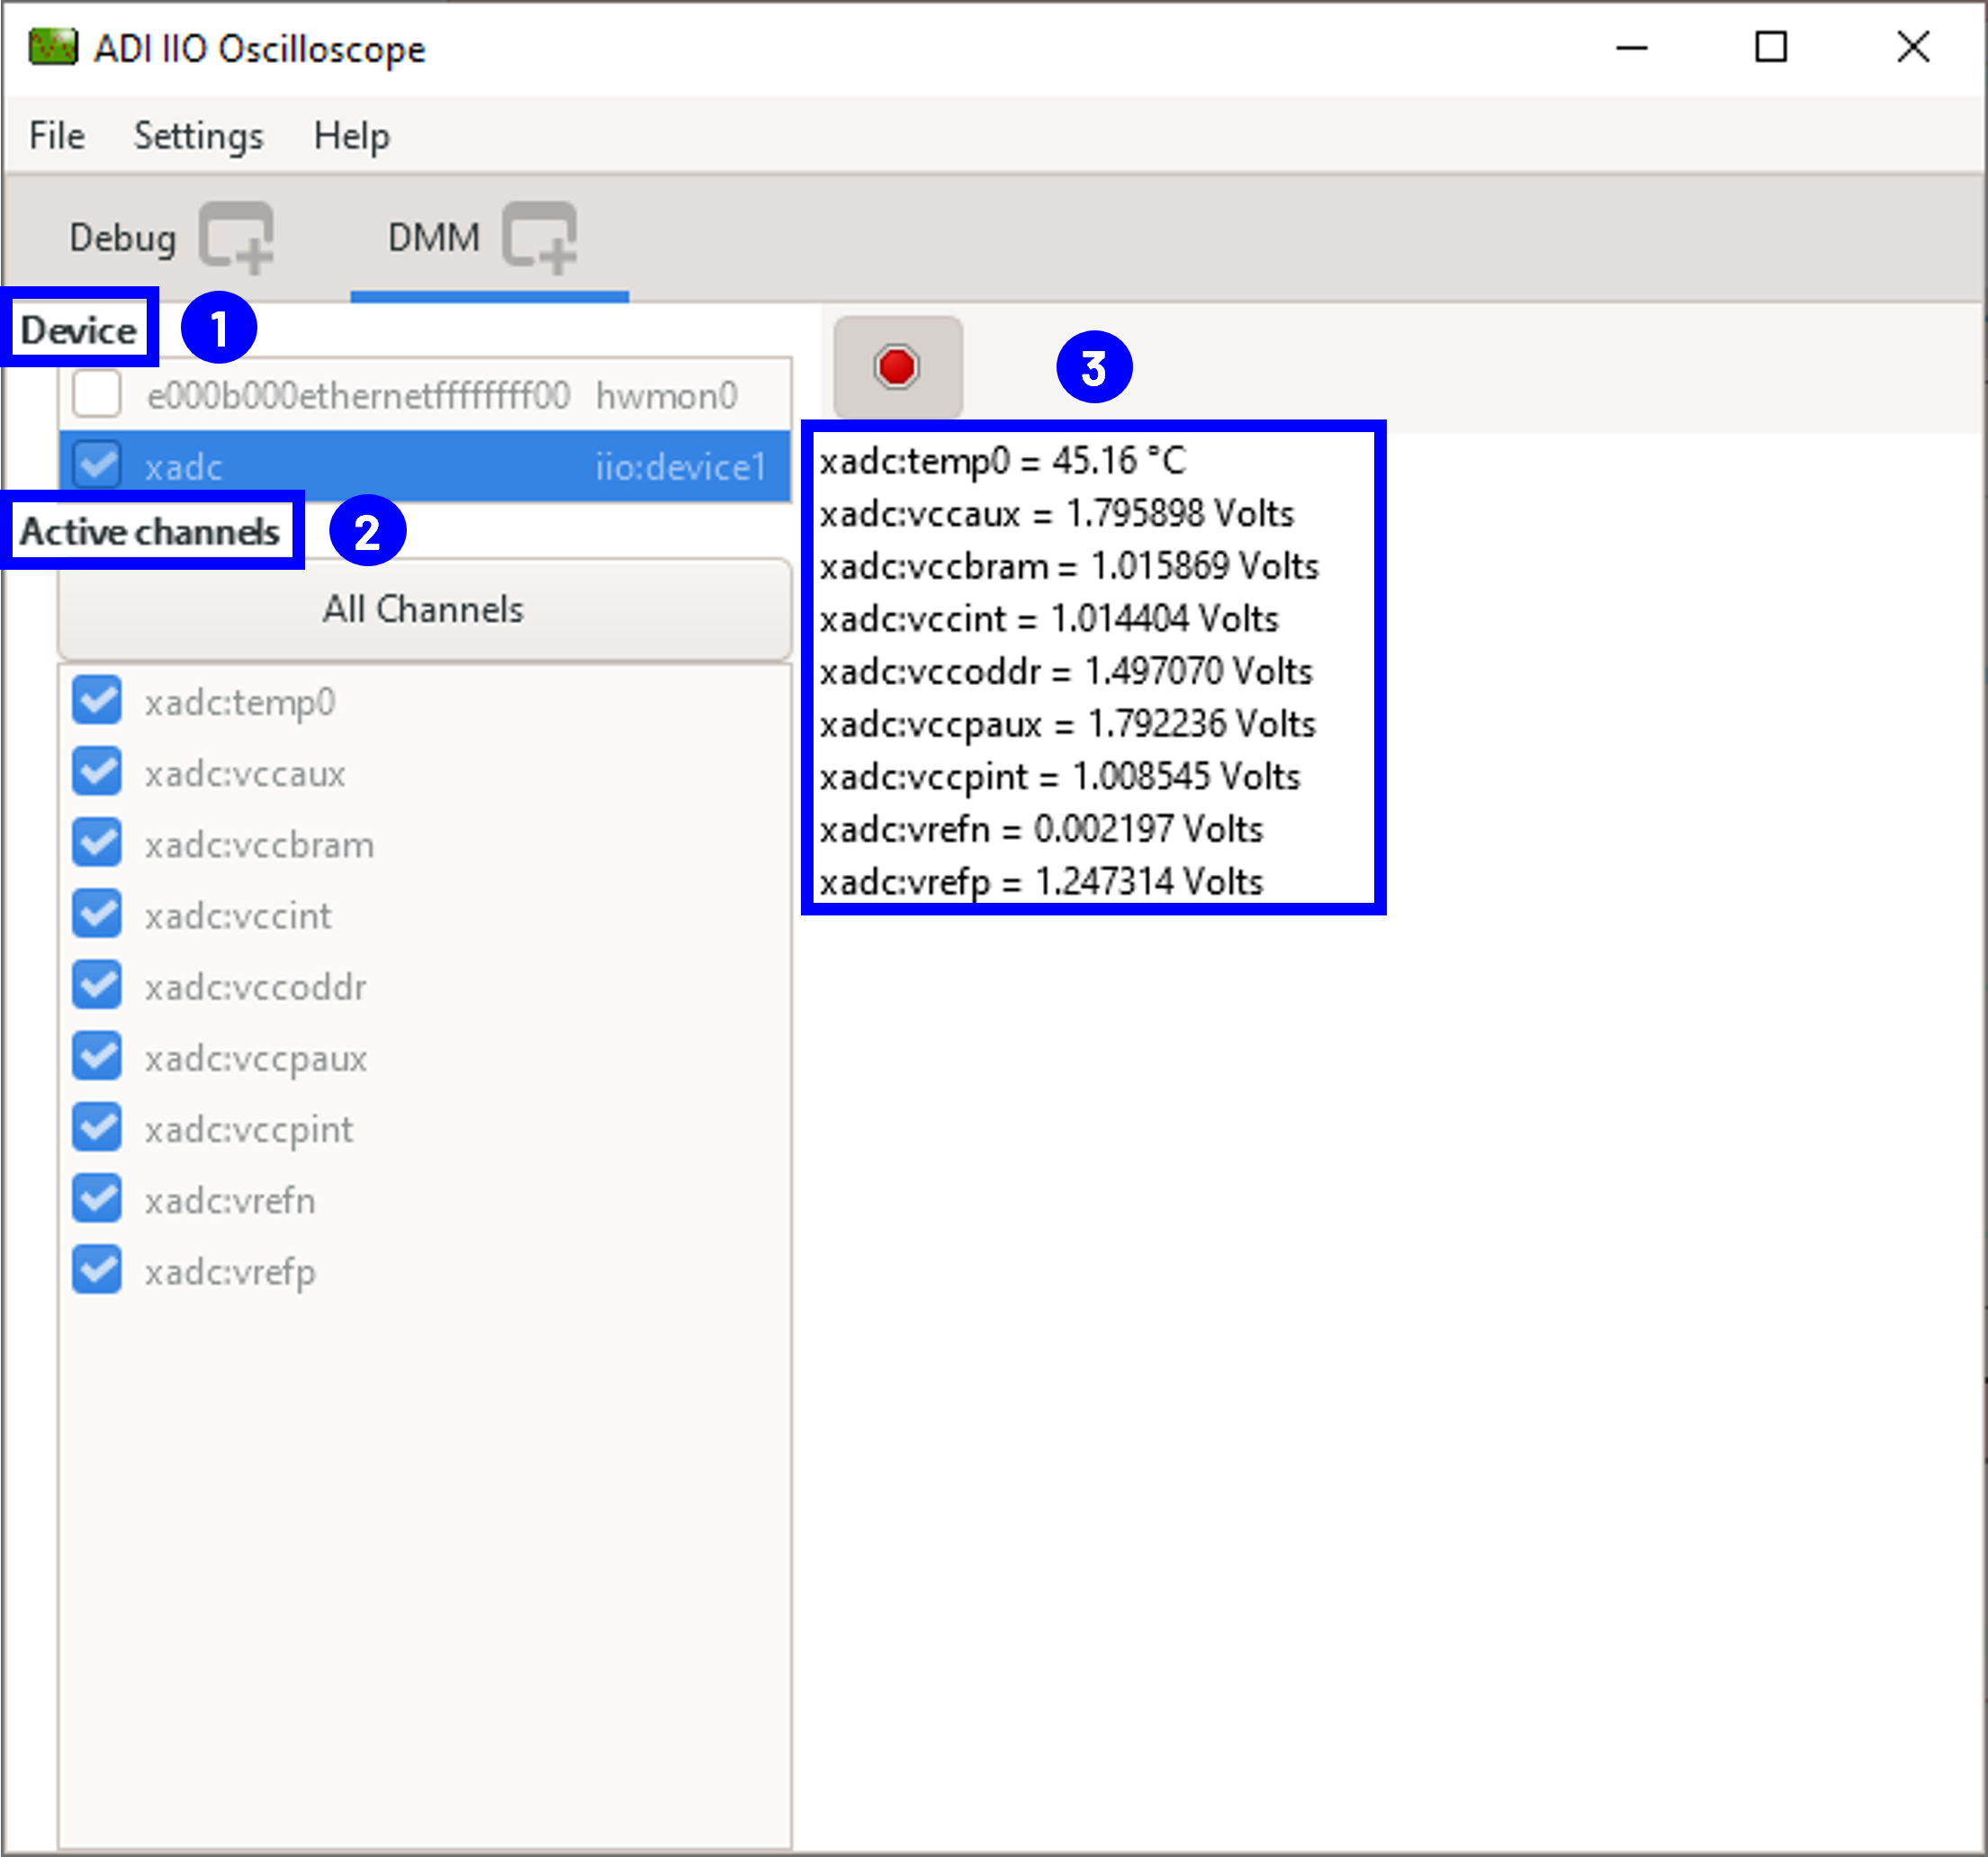Image resolution: width=1988 pixels, height=1857 pixels.
Task: Click the temp0 reading of 45.16 °C
Action: click(1003, 460)
